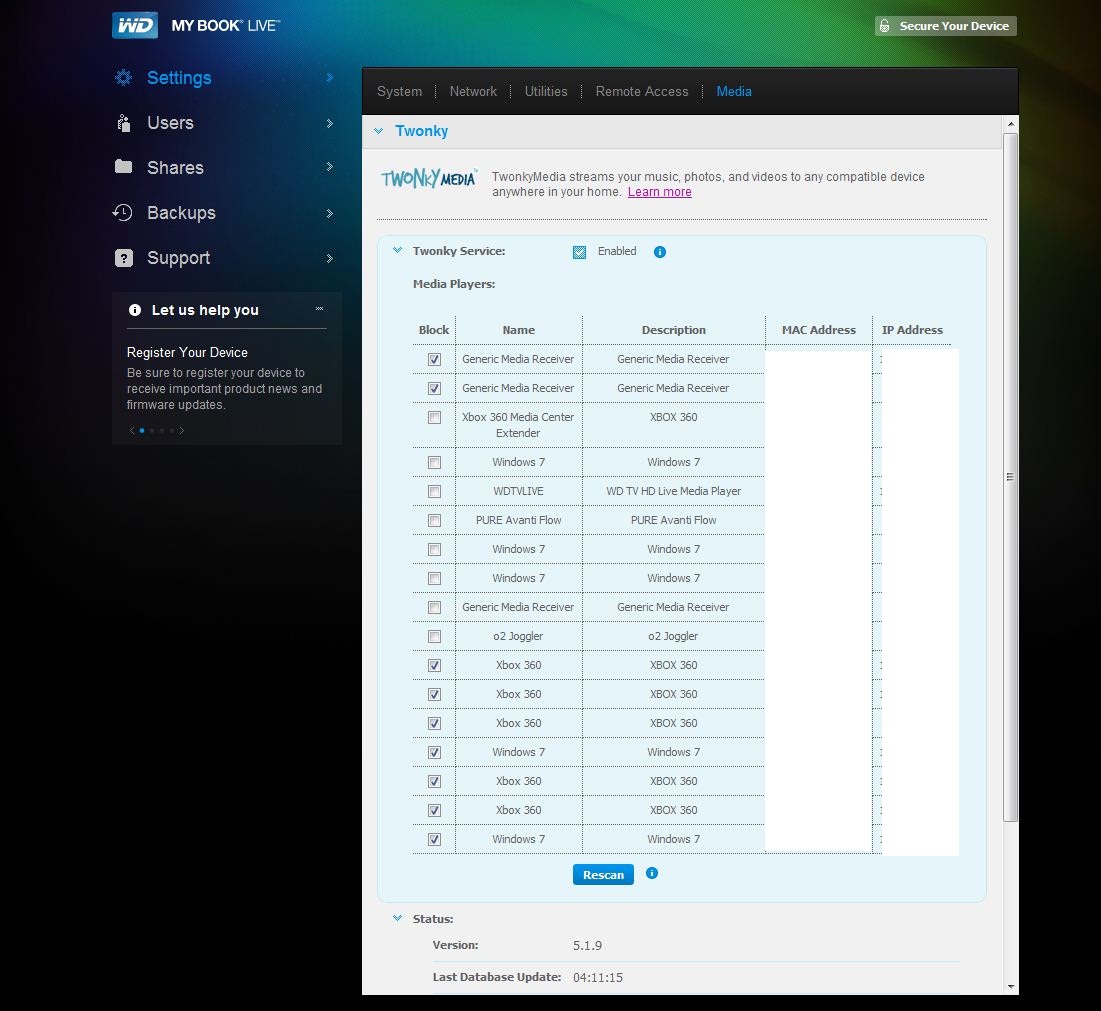Click the Users people icon
Viewport: 1101px width, 1011px height.
(124, 123)
